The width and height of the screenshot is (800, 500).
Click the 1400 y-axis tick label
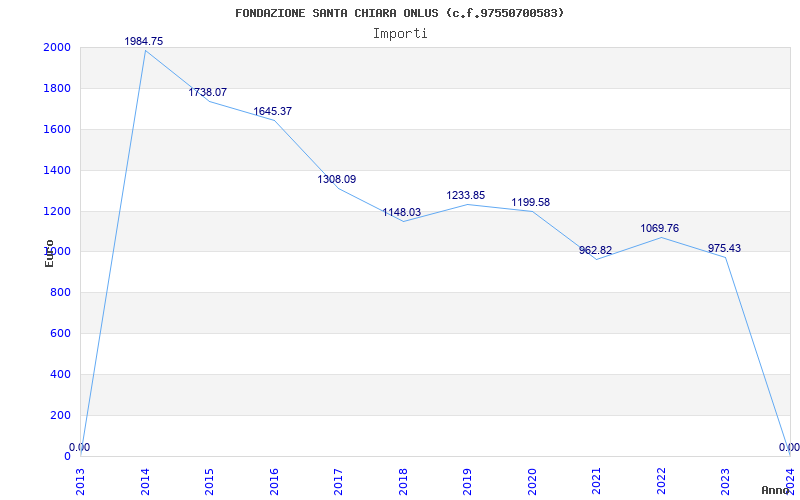click(x=58, y=170)
